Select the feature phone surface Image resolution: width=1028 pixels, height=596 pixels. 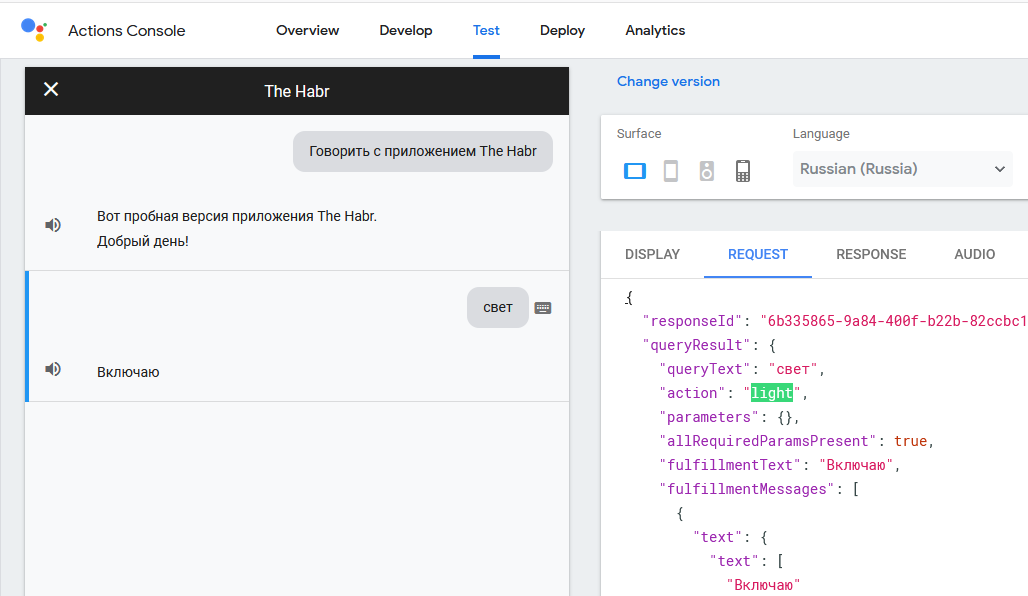point(743,171)
